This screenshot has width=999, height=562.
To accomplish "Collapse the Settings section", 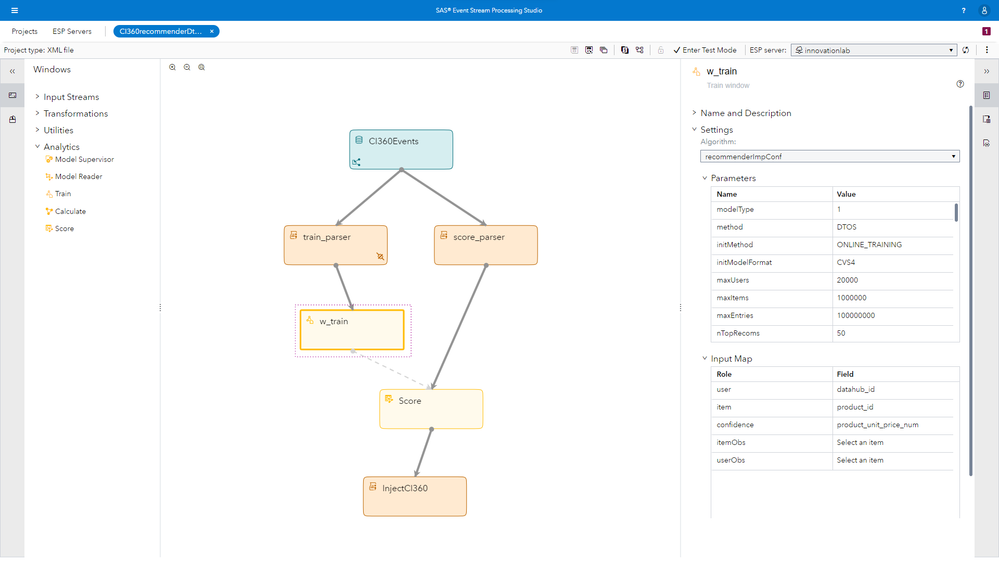I will (694, 129).
